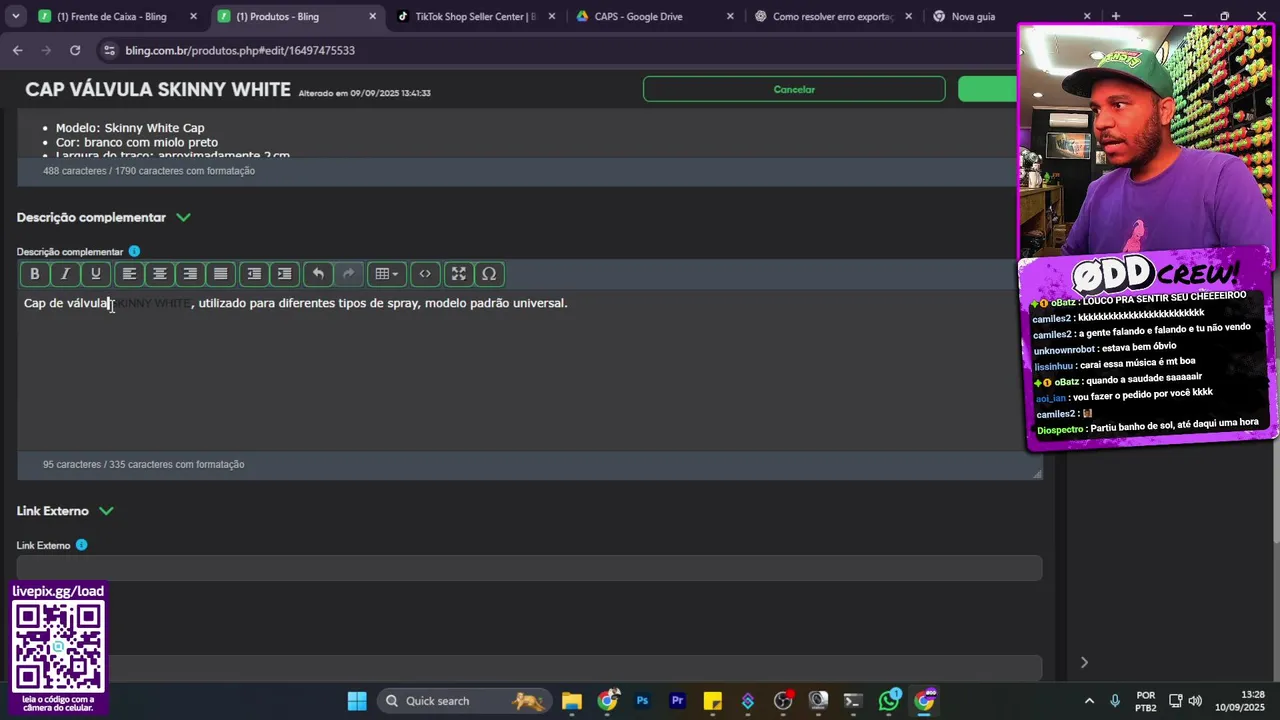Viewport: 1280px width, 720px height.
Task: Increase indent in editor toolbar
Action: tap(285, 274)
